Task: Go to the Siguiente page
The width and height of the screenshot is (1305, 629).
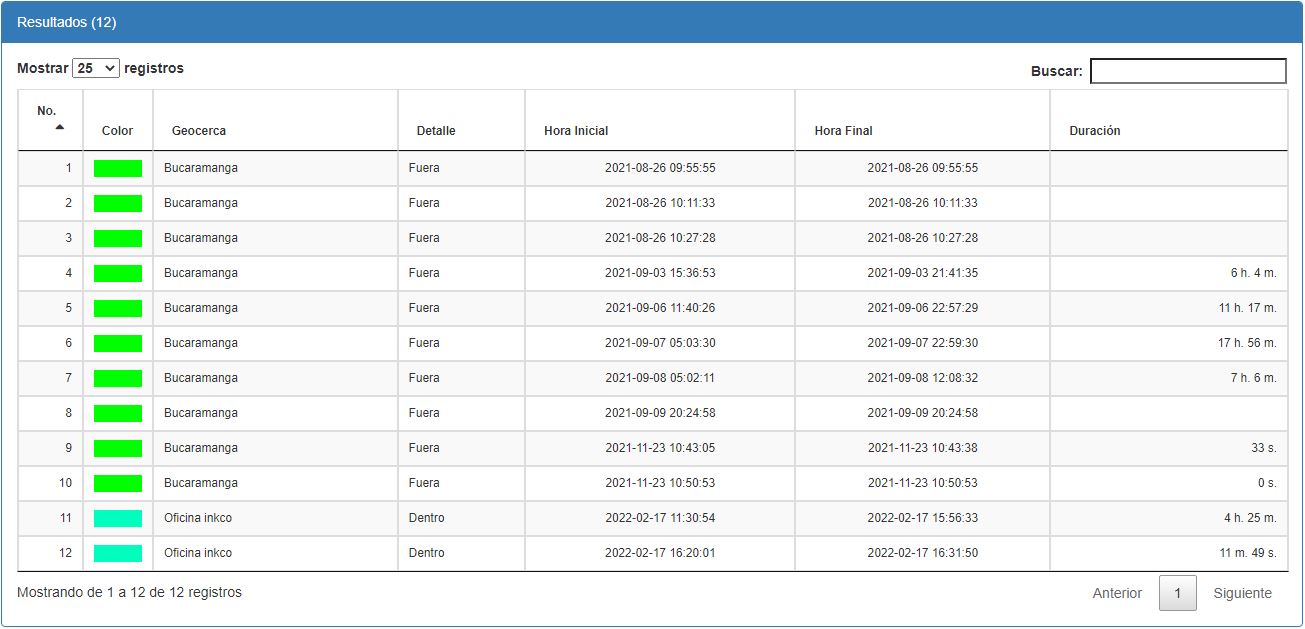Action: (x=1242, y=593)
